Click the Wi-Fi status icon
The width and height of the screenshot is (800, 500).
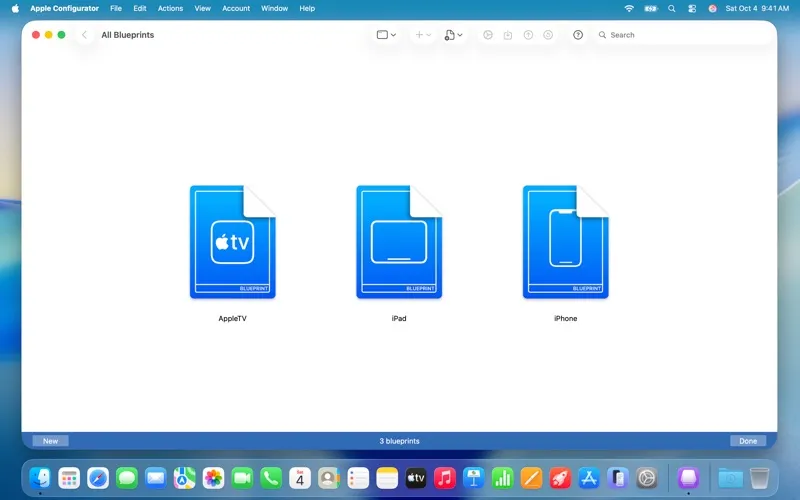click(x=629, y=8)
